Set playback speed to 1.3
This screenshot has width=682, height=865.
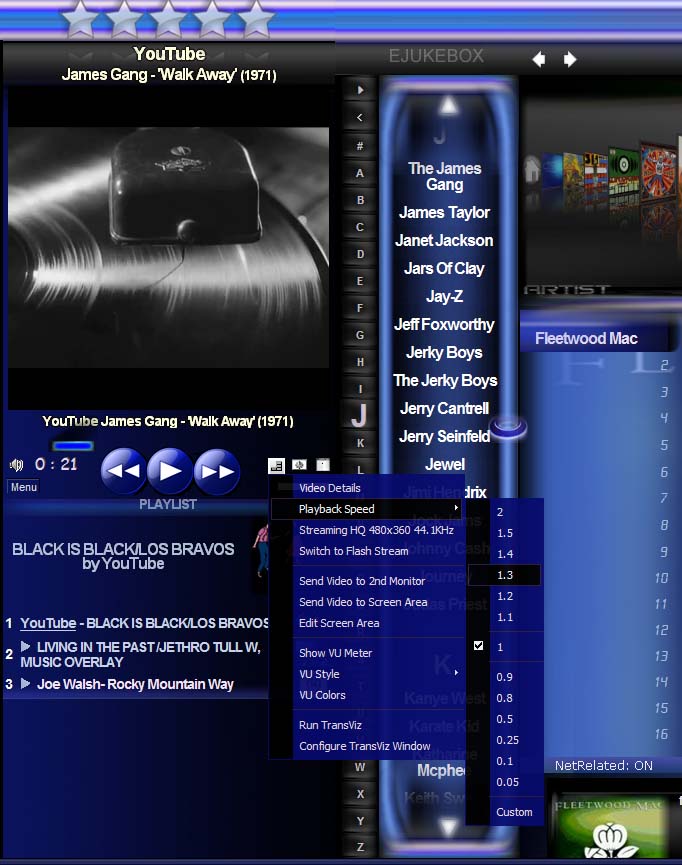pyautogui.click(x=505, y=575)
